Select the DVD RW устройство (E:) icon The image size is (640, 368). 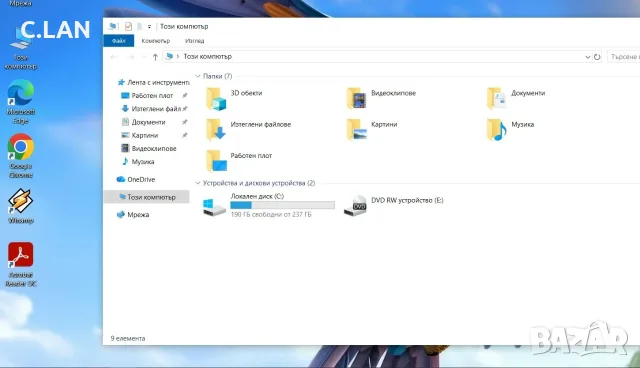click(x=355, y=206)
